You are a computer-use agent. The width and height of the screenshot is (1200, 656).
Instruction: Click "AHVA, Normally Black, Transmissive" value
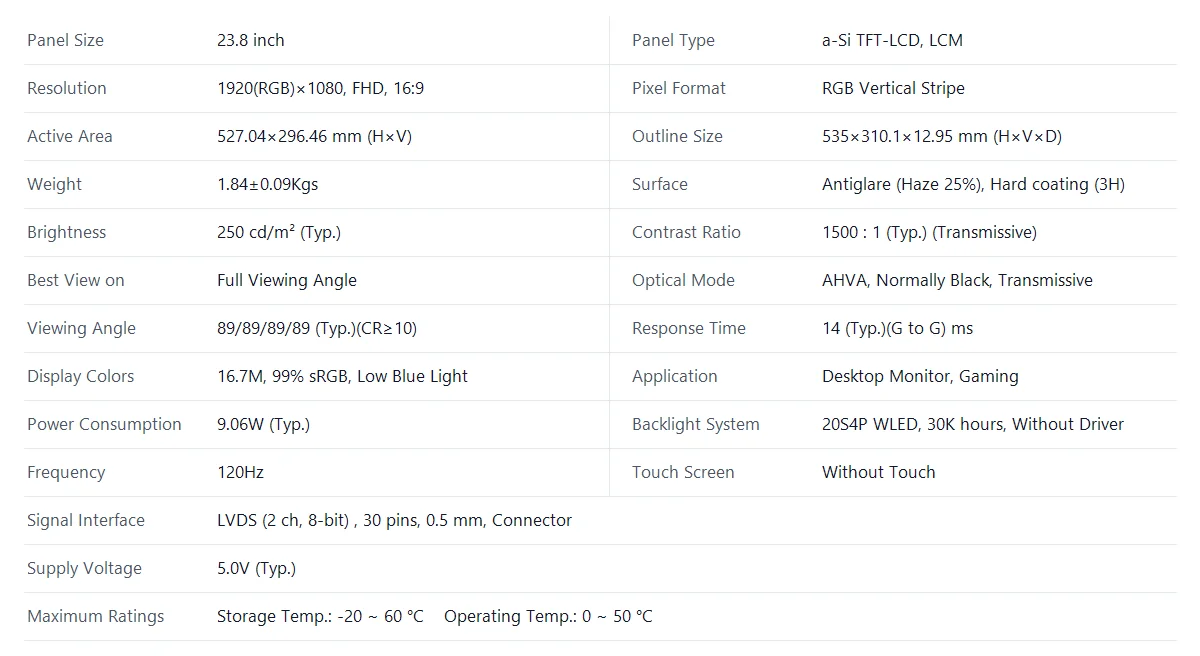point(957,280)
